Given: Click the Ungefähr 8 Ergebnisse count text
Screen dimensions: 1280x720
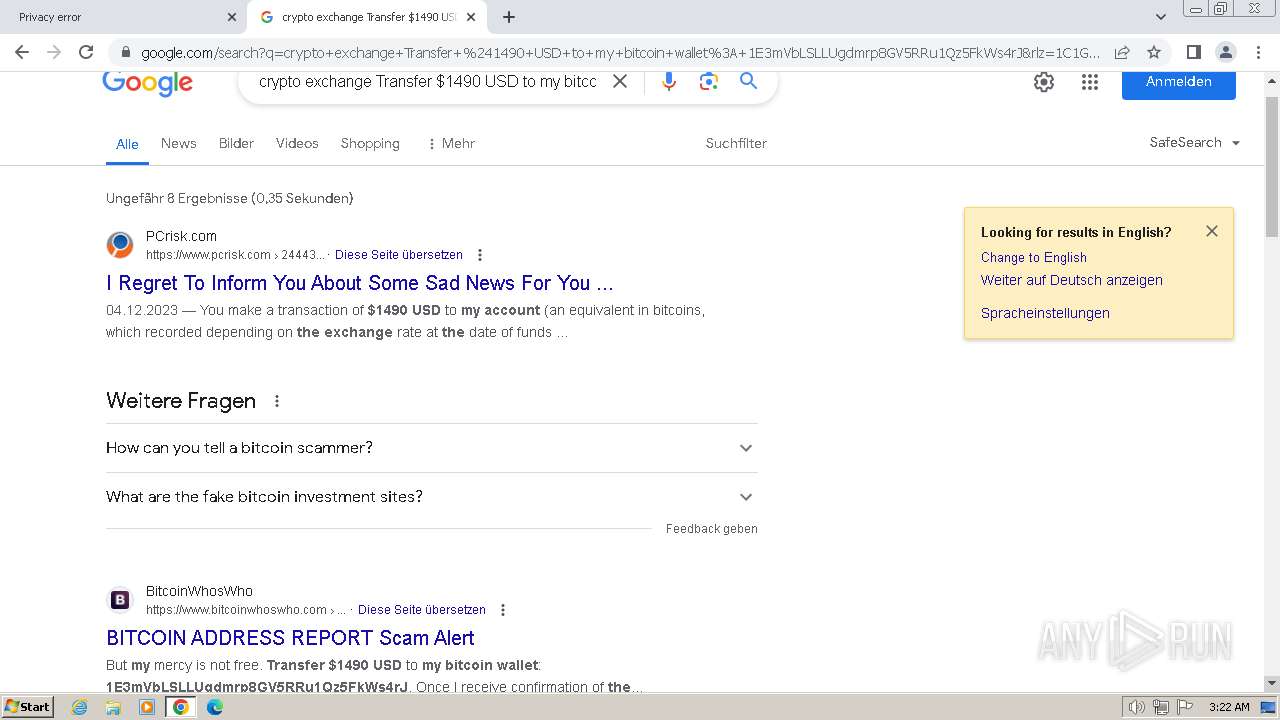Looking at the screenshot, I should coord(230,198).
